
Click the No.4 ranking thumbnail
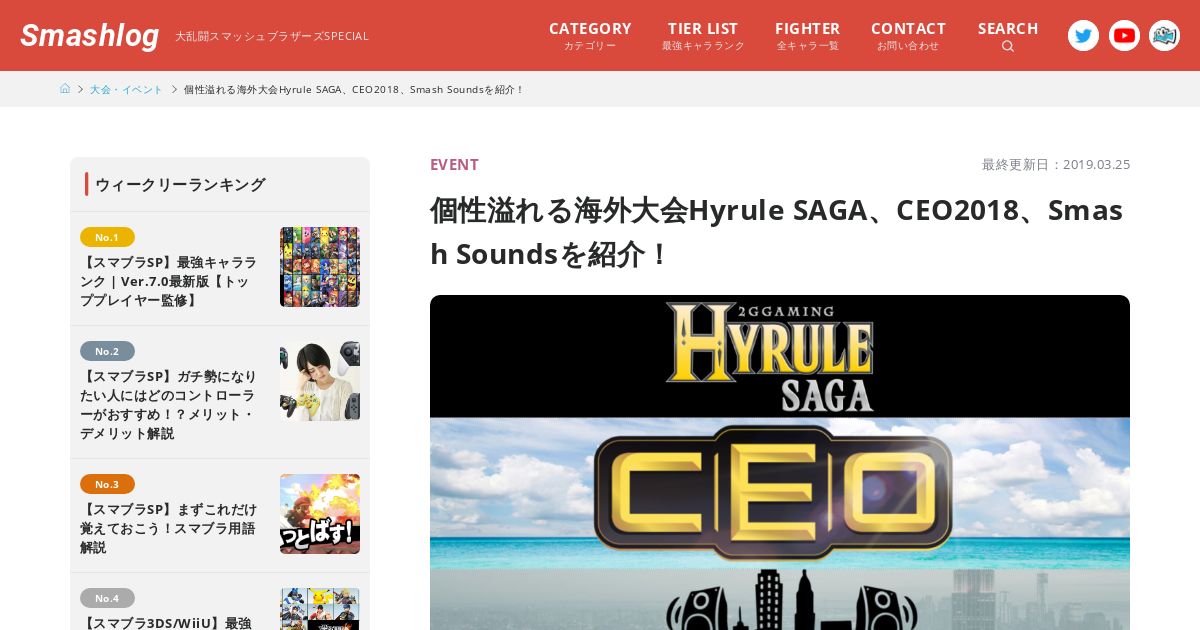(x=320, y=609)
